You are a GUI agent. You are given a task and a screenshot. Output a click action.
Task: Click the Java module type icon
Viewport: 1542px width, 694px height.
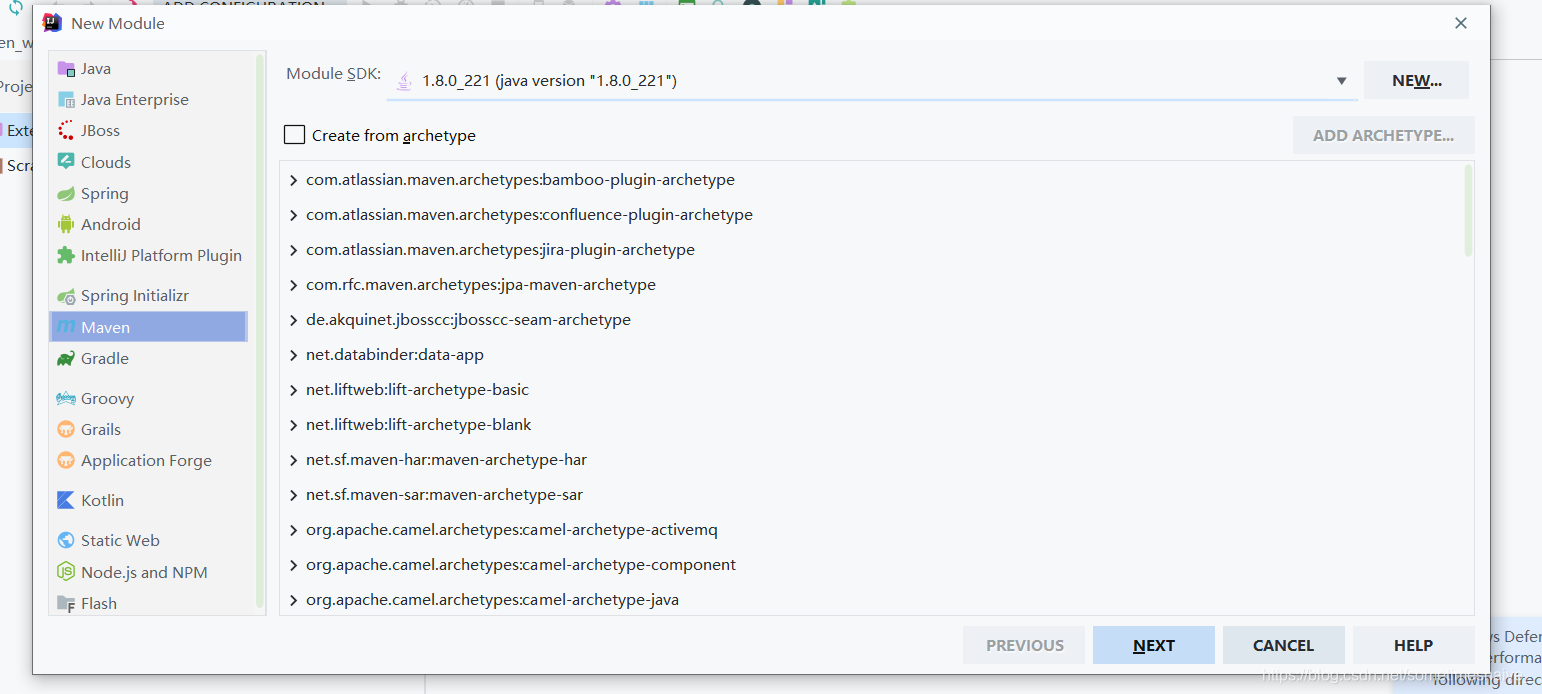(x=66, y=69)
